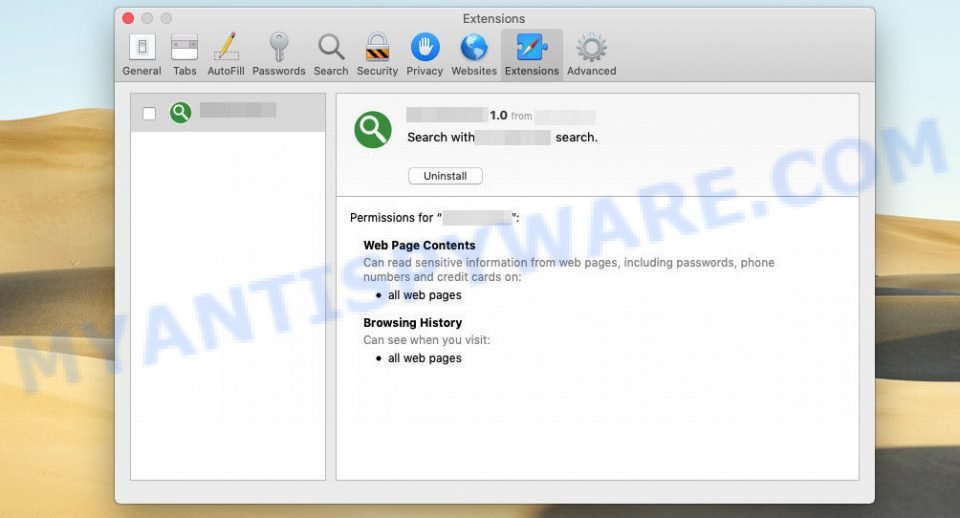
Task: Open the General preferences pane
Action: [x=141, y=55]
